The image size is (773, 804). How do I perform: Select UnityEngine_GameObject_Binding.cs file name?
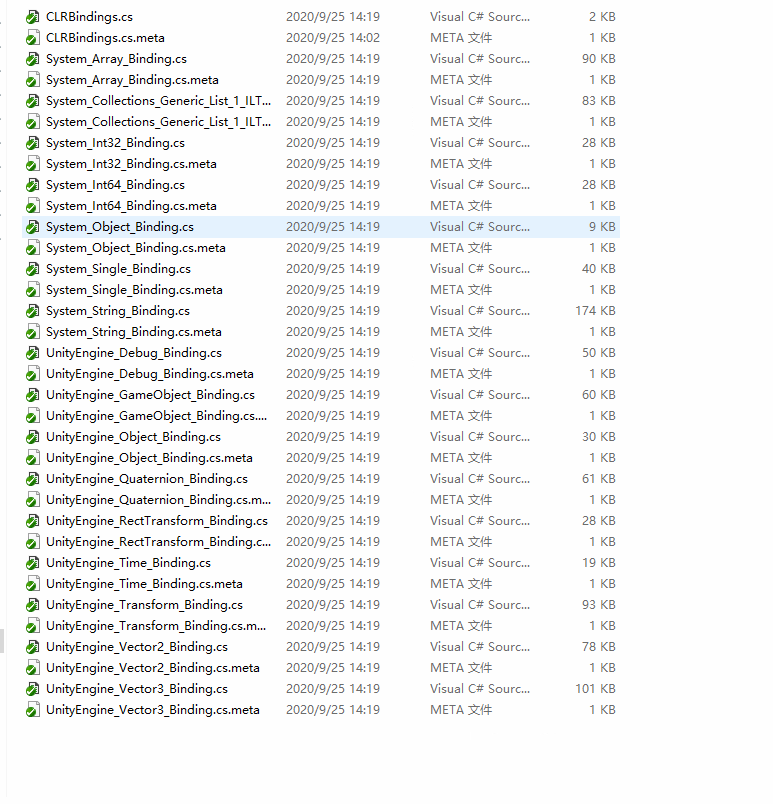tap(150, 395)
